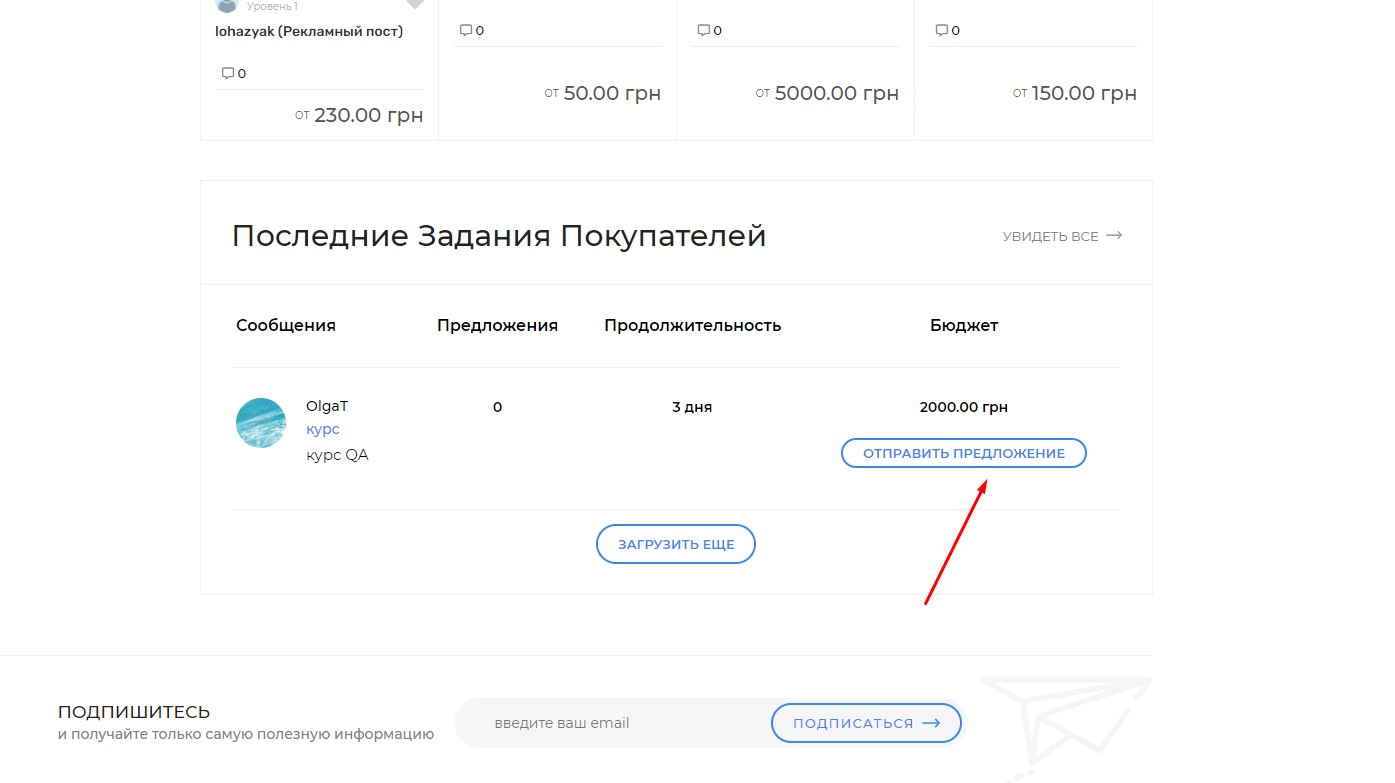The height and width of the screenshot is (783, 1395).
Task: Click the arrow inside the ПОДПИСАТЬСЯ button
Action: click(931, 723)
